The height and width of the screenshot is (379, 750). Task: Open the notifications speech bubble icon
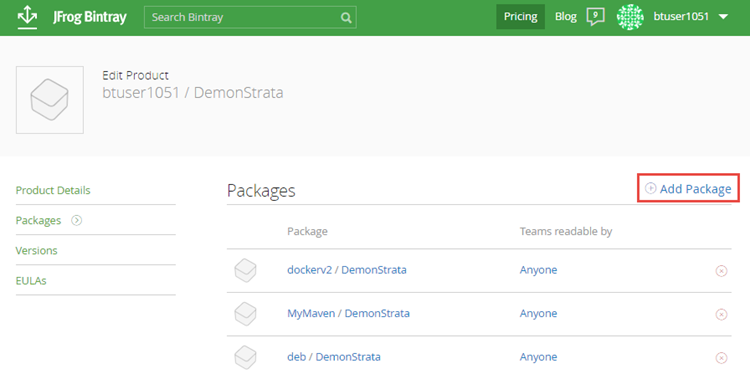[596, 17]
